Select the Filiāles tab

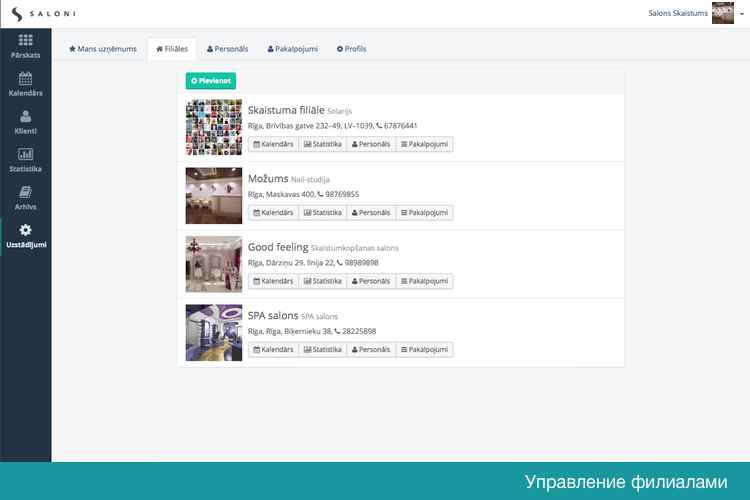[172, 49]
